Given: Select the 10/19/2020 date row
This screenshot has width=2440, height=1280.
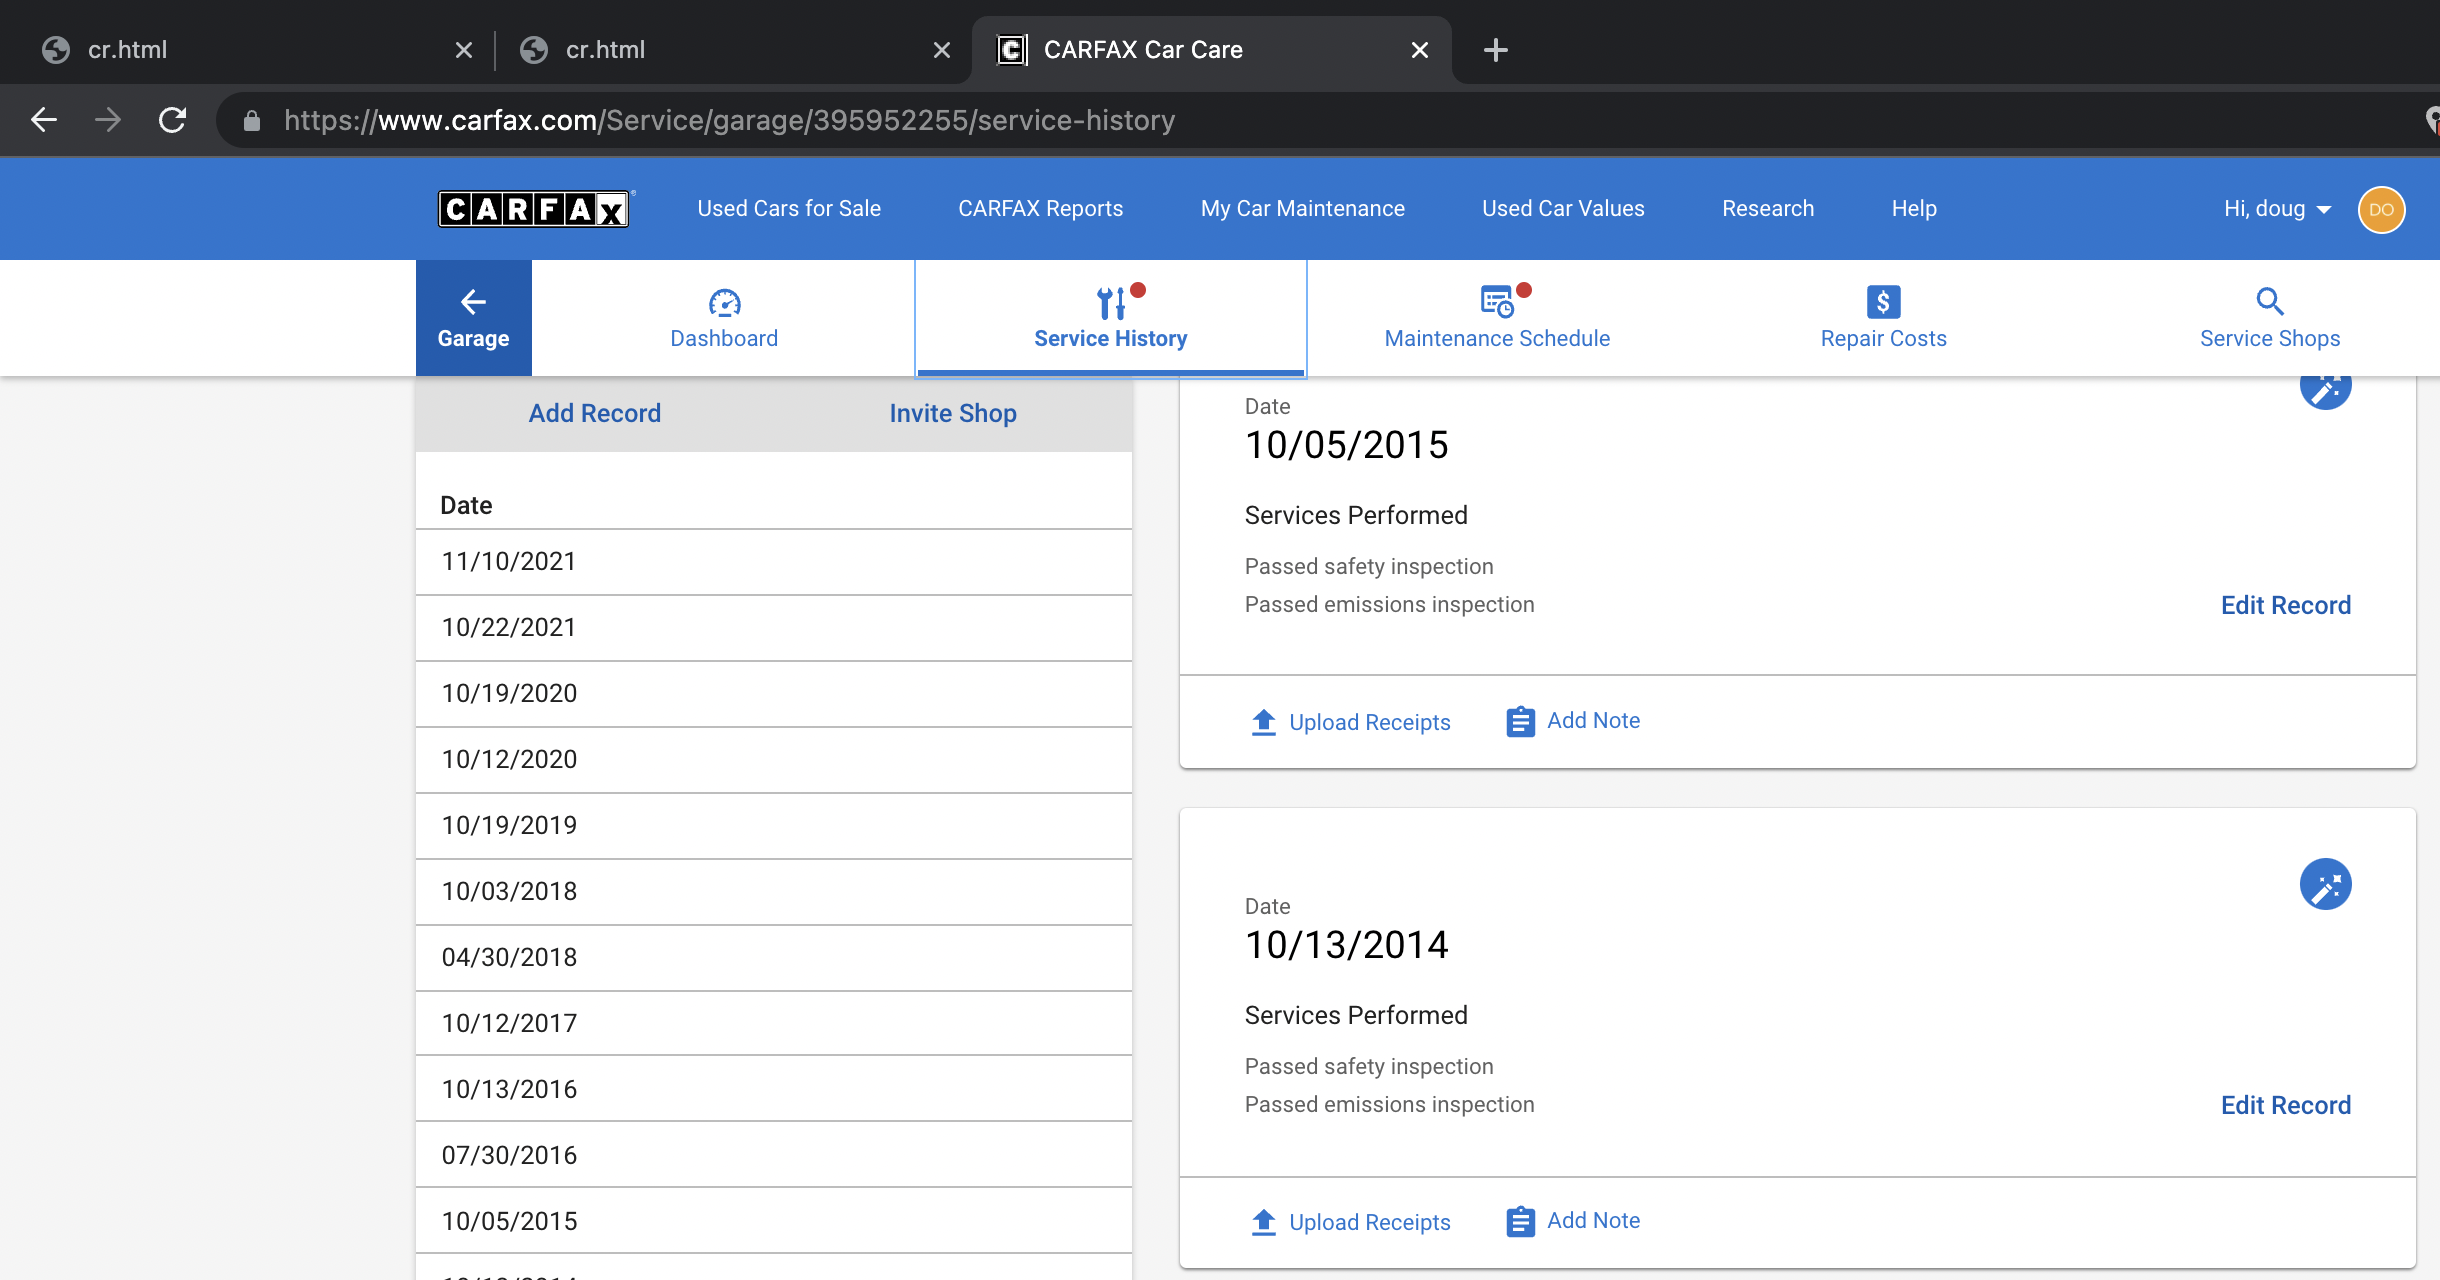Looking at the screenshot, I should tap(774, 694).
